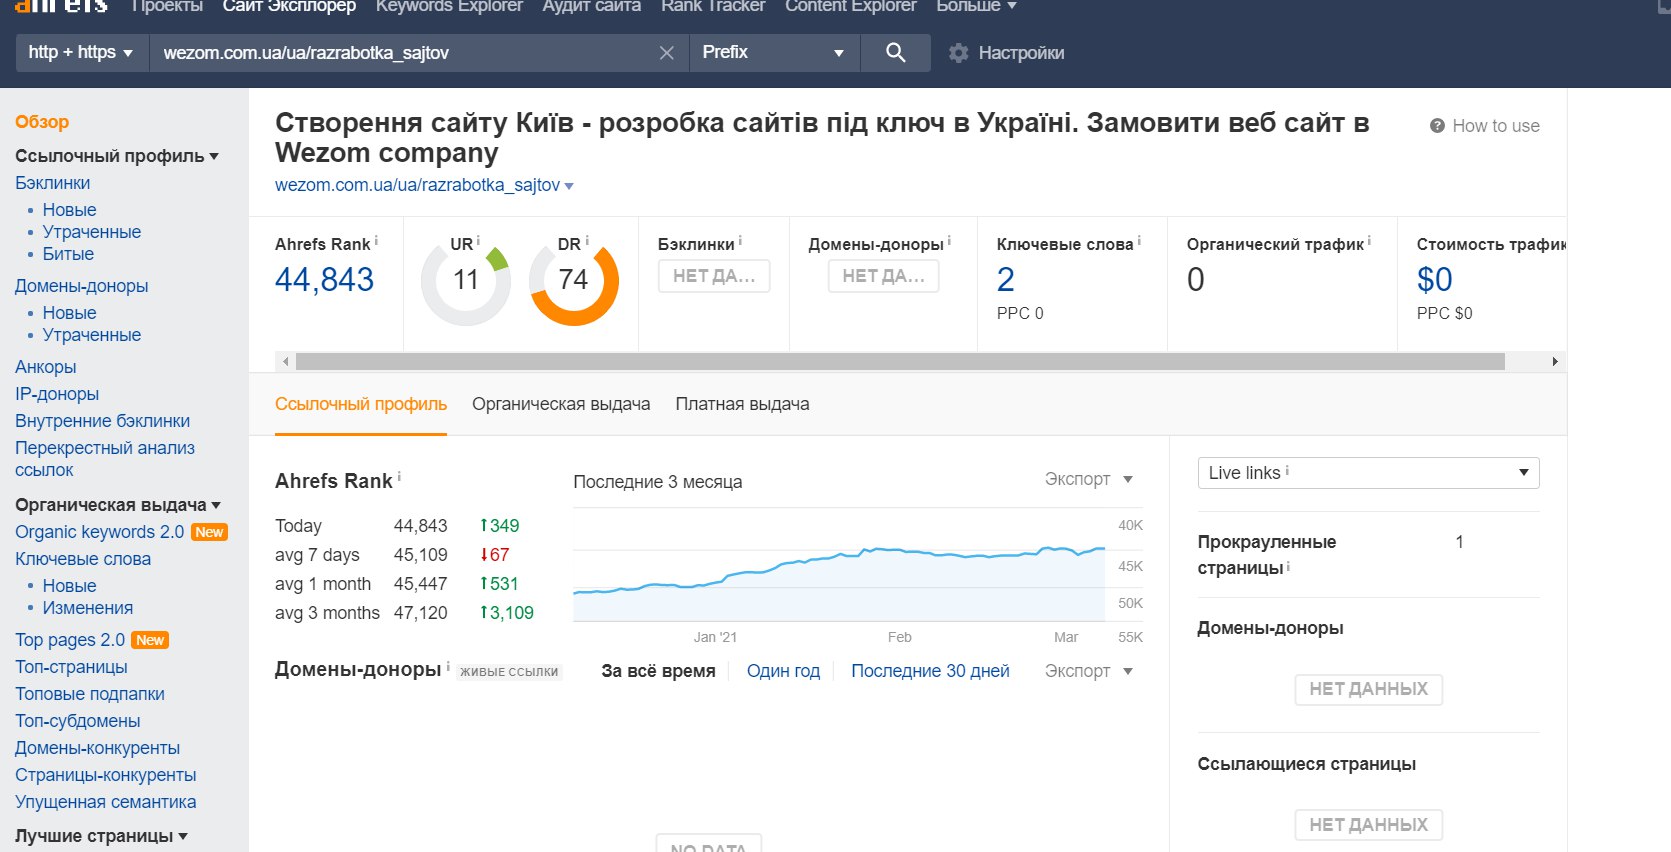The image size is (1671, 852).
Task: Open the Prefix mode dropdown
Action: [774, 52]
